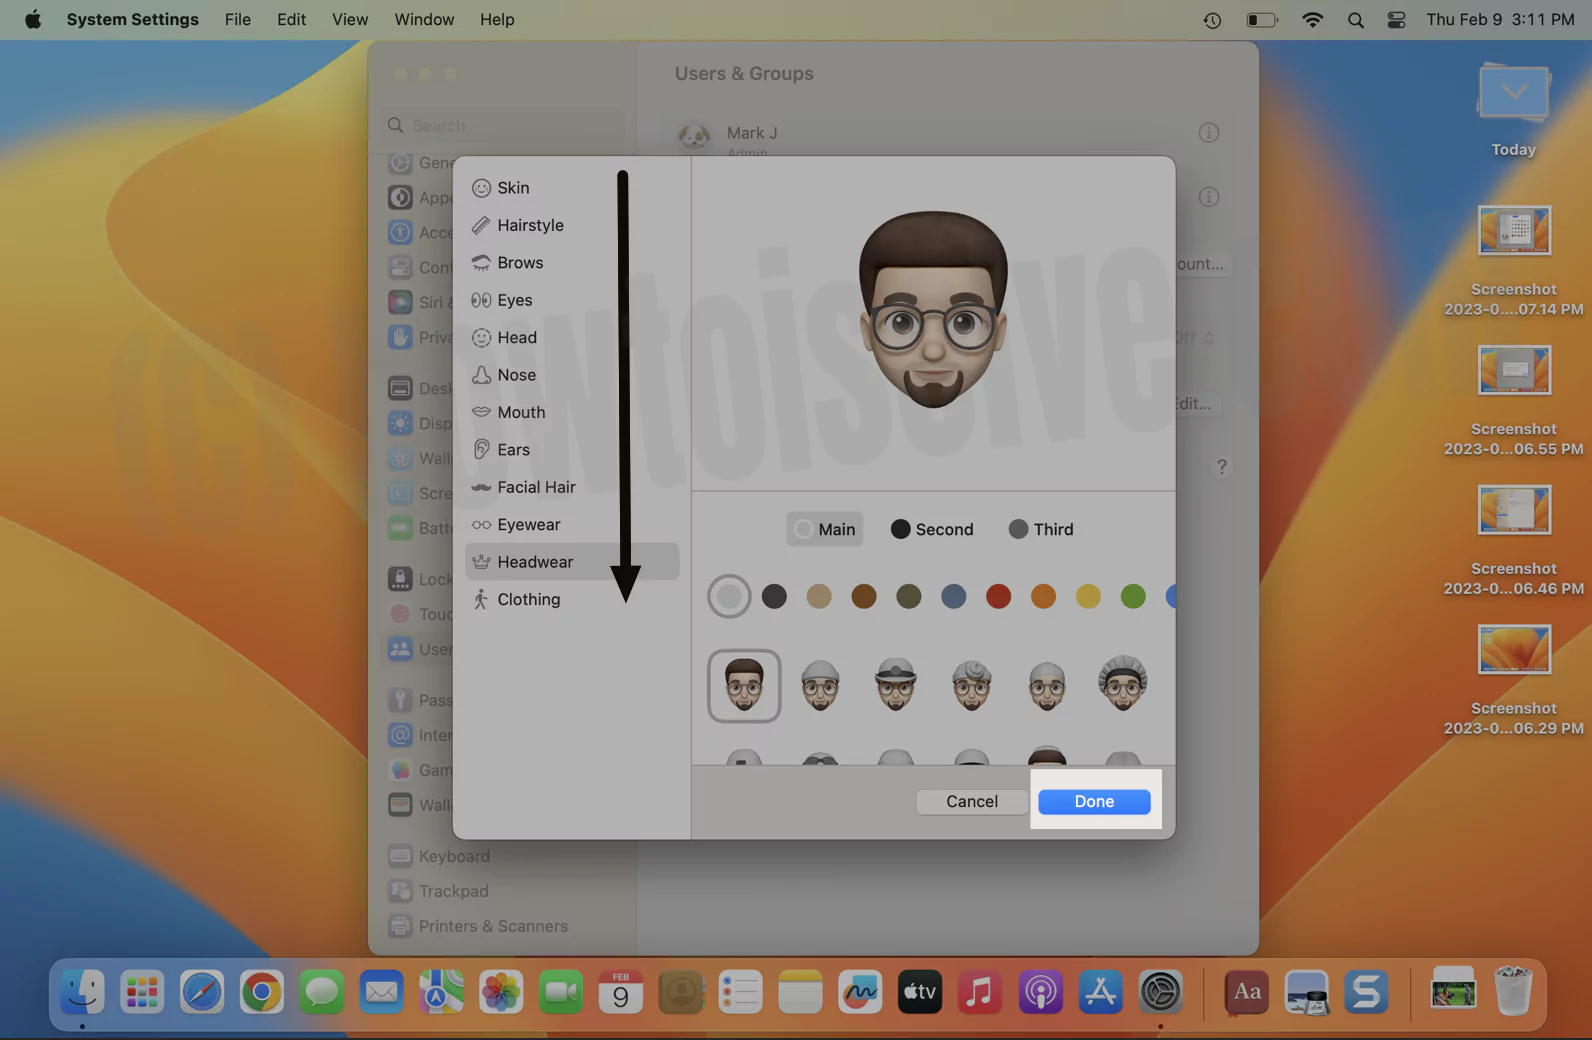The height and width of the screenshot is (1040, 1592).
Task: Open the Help menu
Action: (497, 19)
